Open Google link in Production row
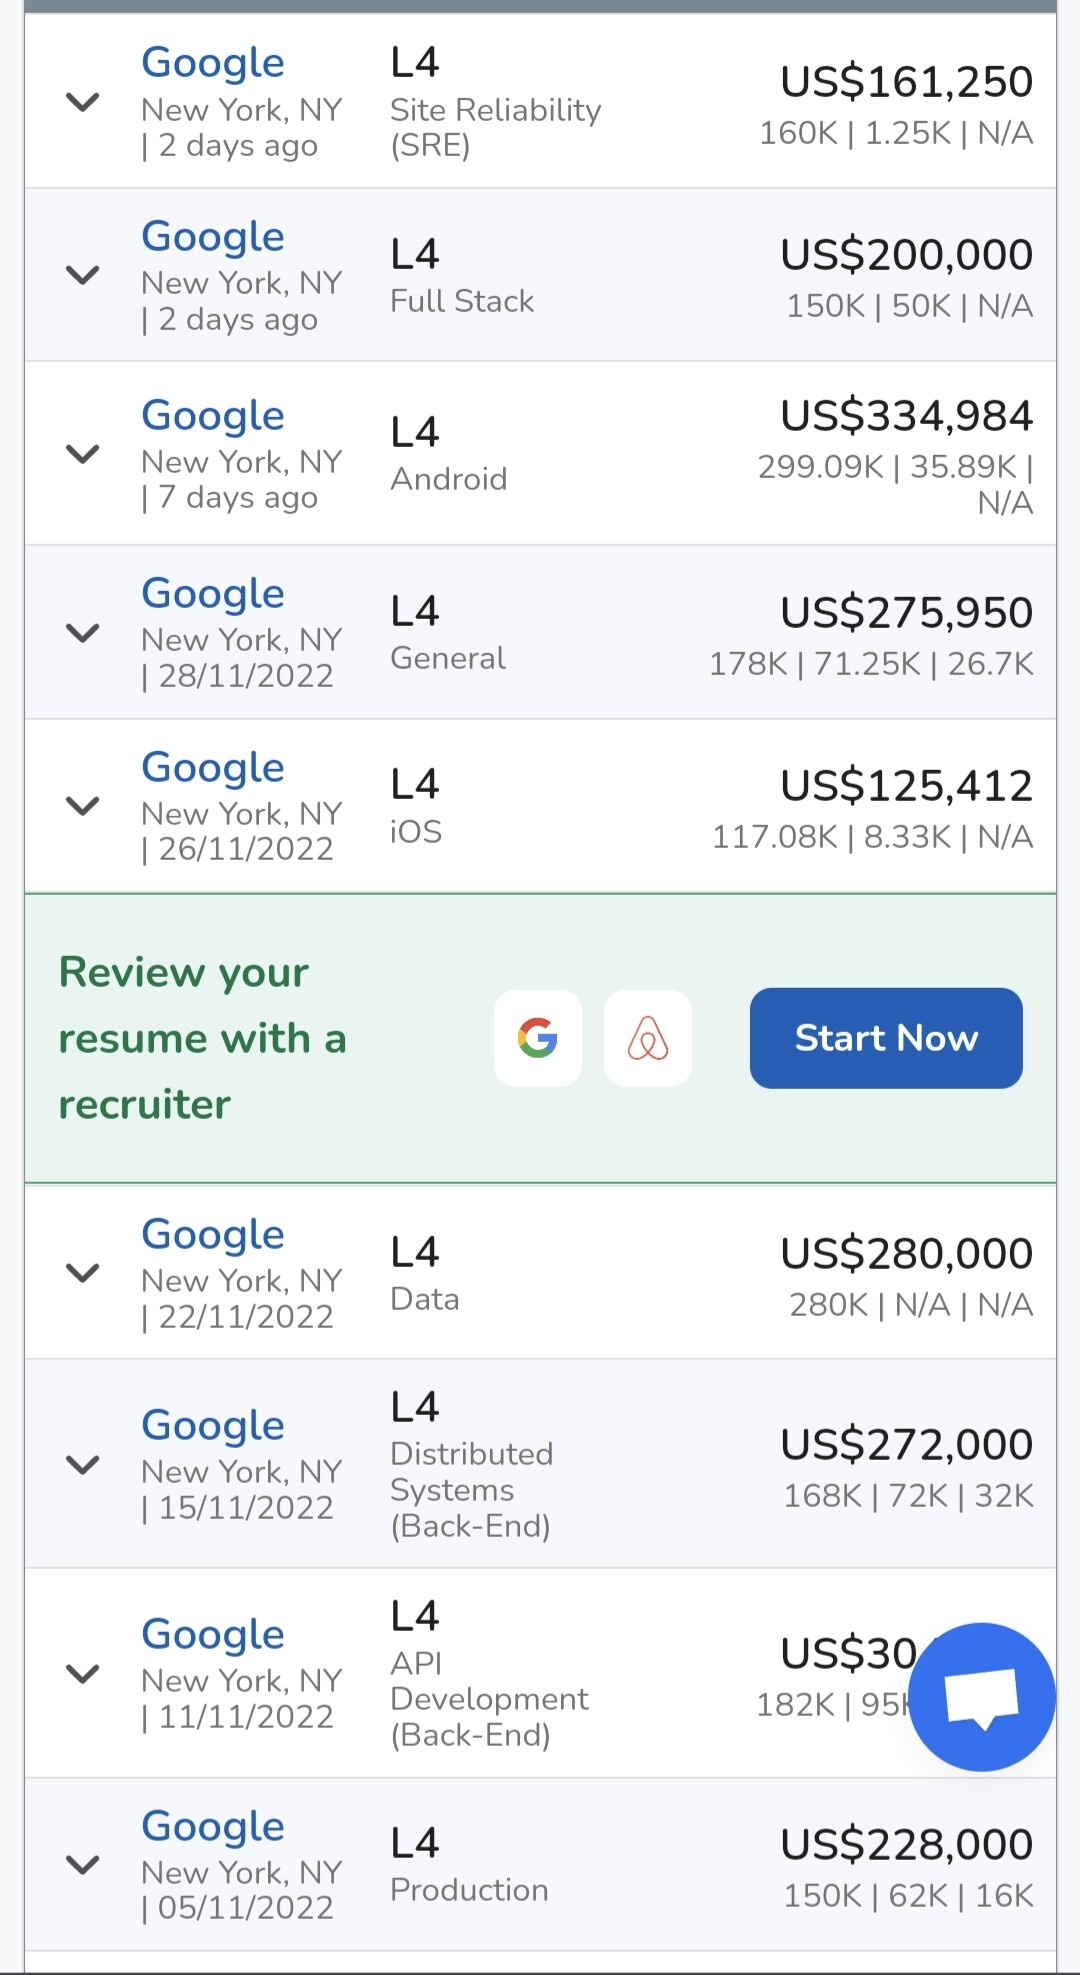This screenshot has width=1080, height=1975. pyautogui.click(x=213, y=1827)
